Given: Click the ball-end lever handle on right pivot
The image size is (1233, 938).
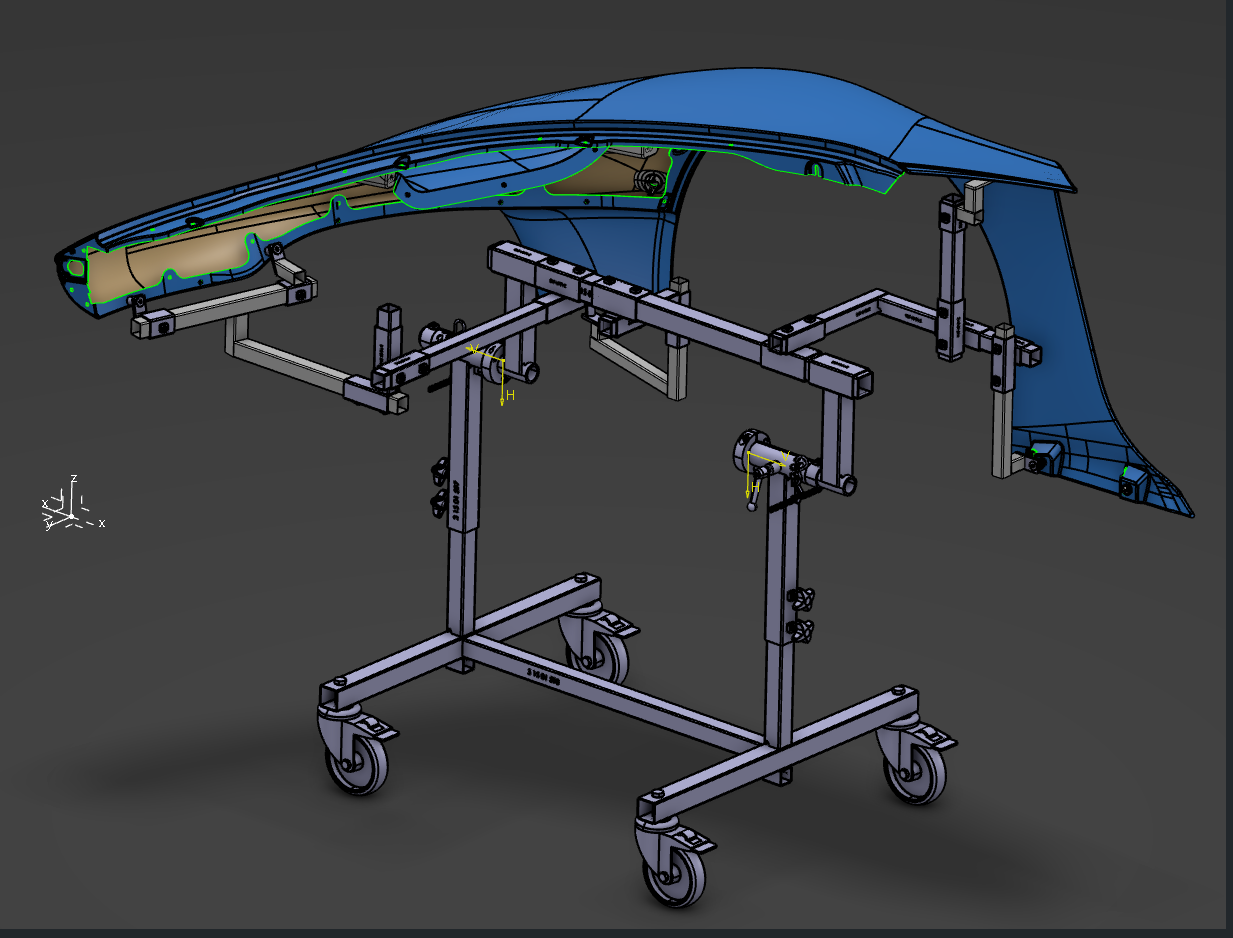Looking at the screenshot, I should point(752,505).
